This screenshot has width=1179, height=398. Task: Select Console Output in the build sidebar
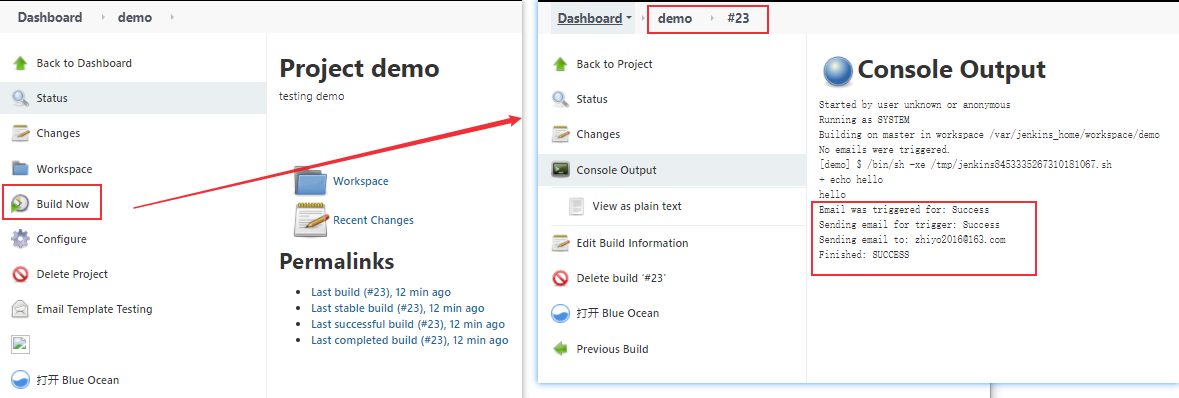(x=617, y=170)
